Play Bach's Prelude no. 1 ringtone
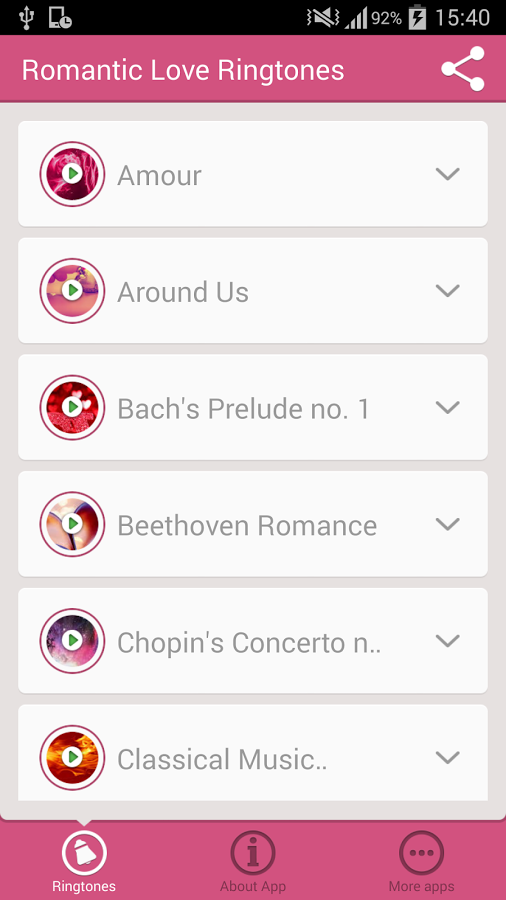The width and height of the screenshot is (506, 900). coord(72,408)
